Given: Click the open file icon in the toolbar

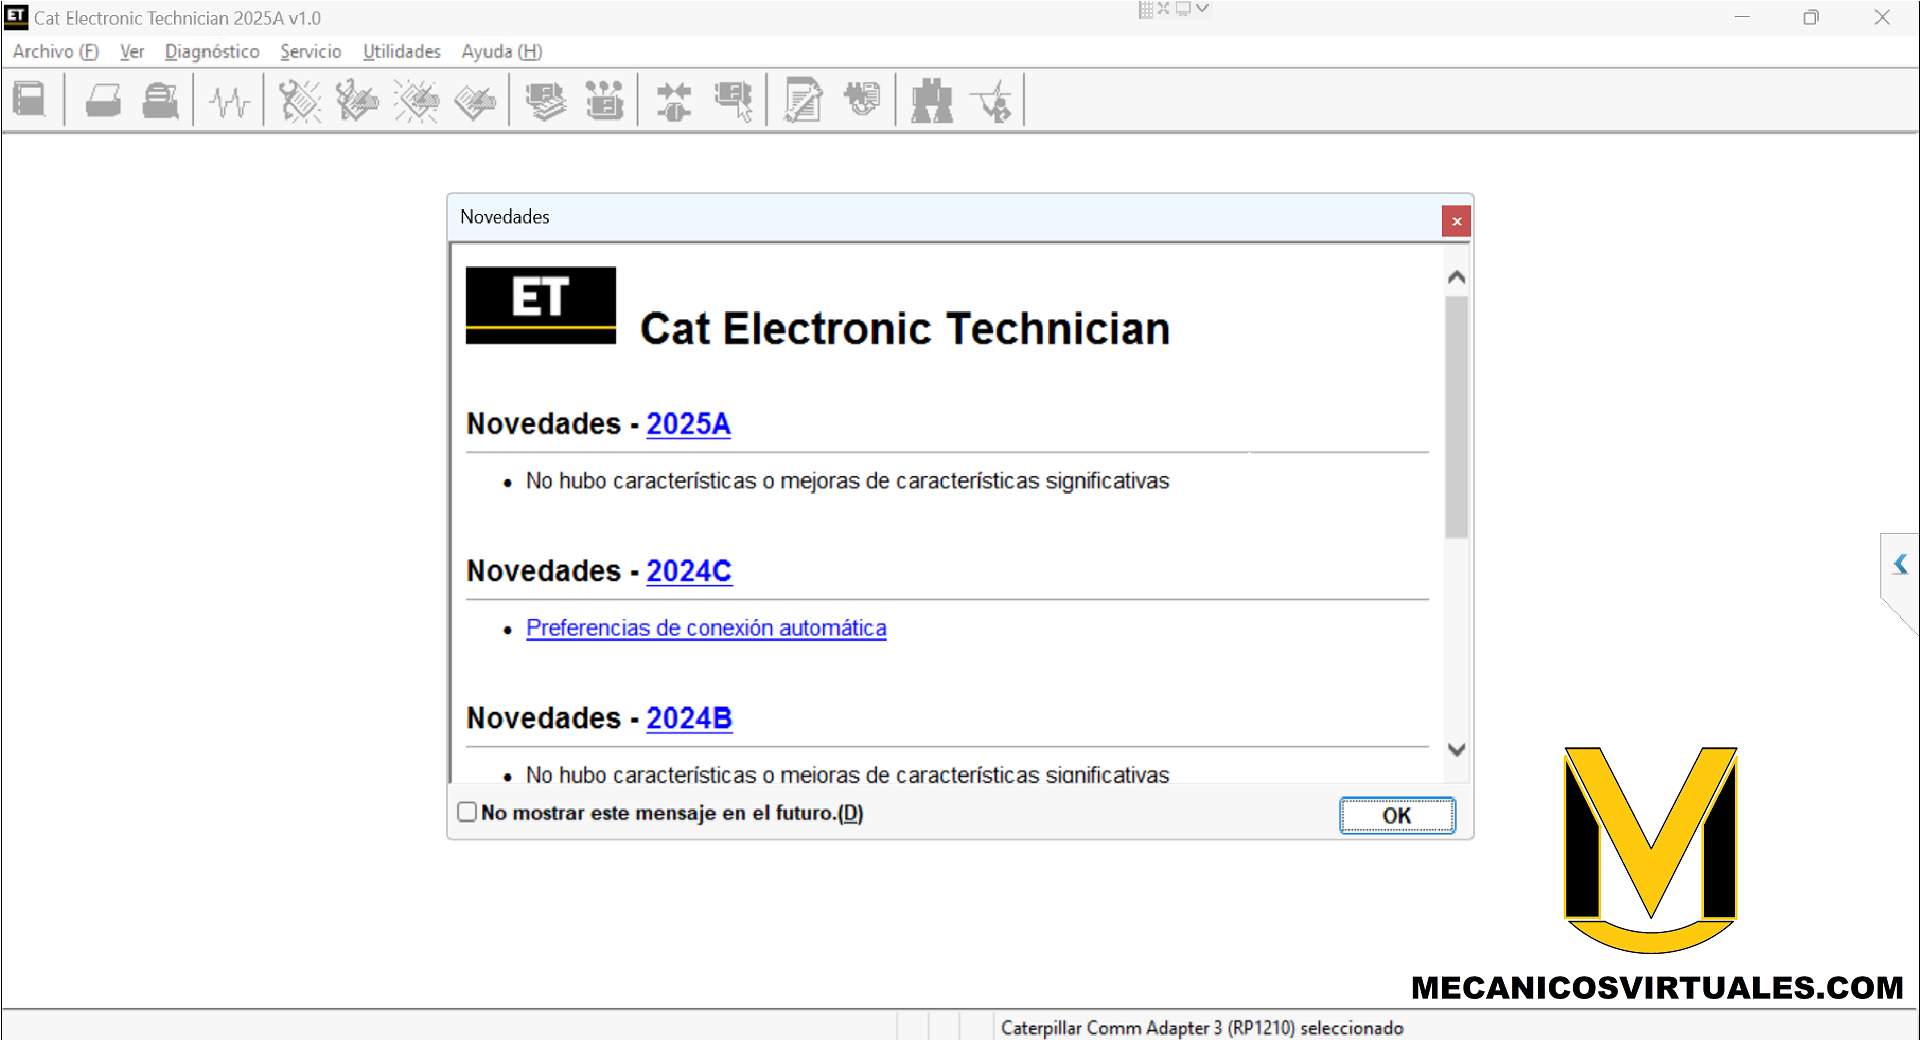Looking at the screenshot, I should (x=30, y=100).
